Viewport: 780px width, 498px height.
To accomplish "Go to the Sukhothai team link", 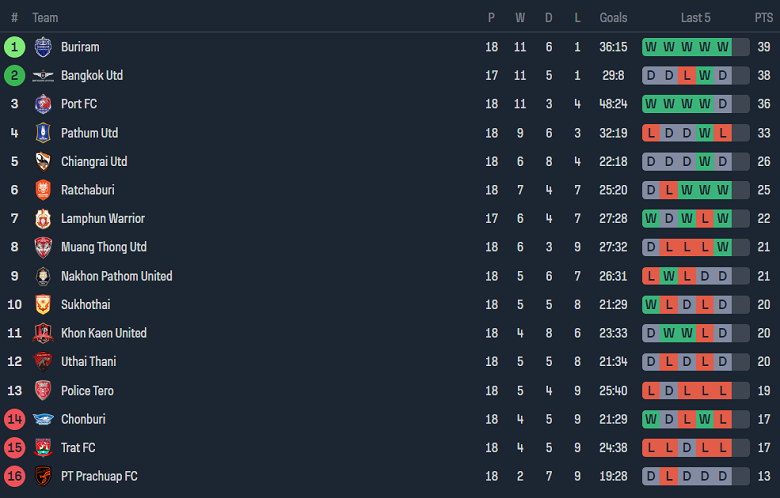I will (85, 305).
